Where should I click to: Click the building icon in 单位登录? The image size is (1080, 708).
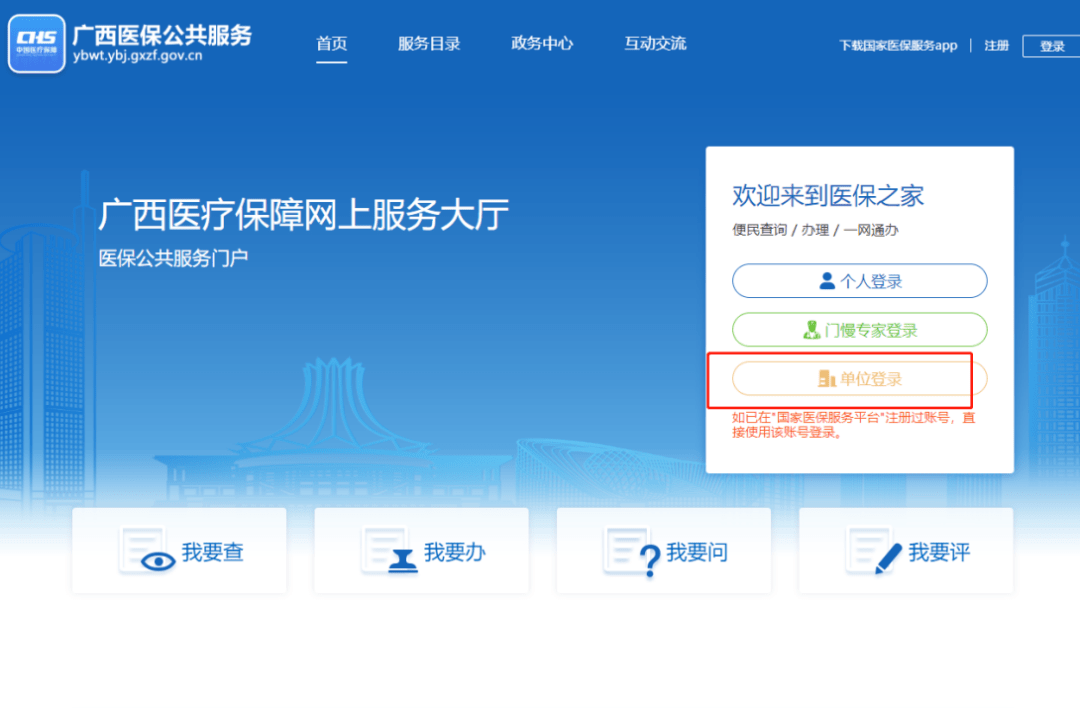point(827,378)
